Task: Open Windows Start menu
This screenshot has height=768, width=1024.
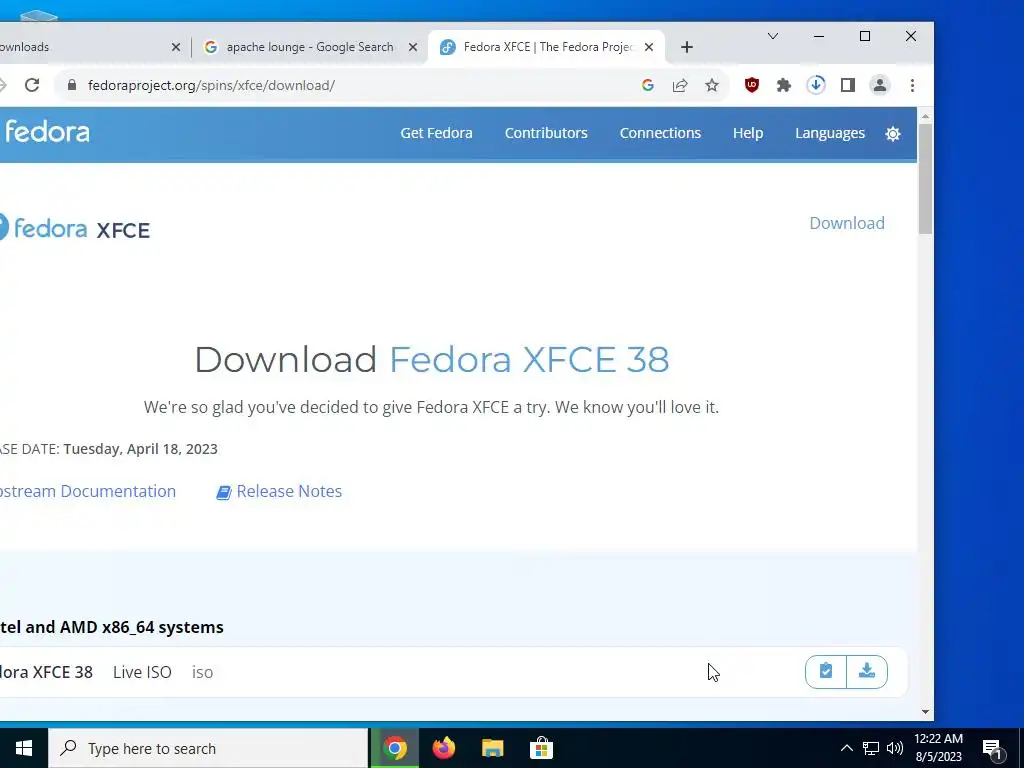Action: pyautogui.click(x=24, y=748)
